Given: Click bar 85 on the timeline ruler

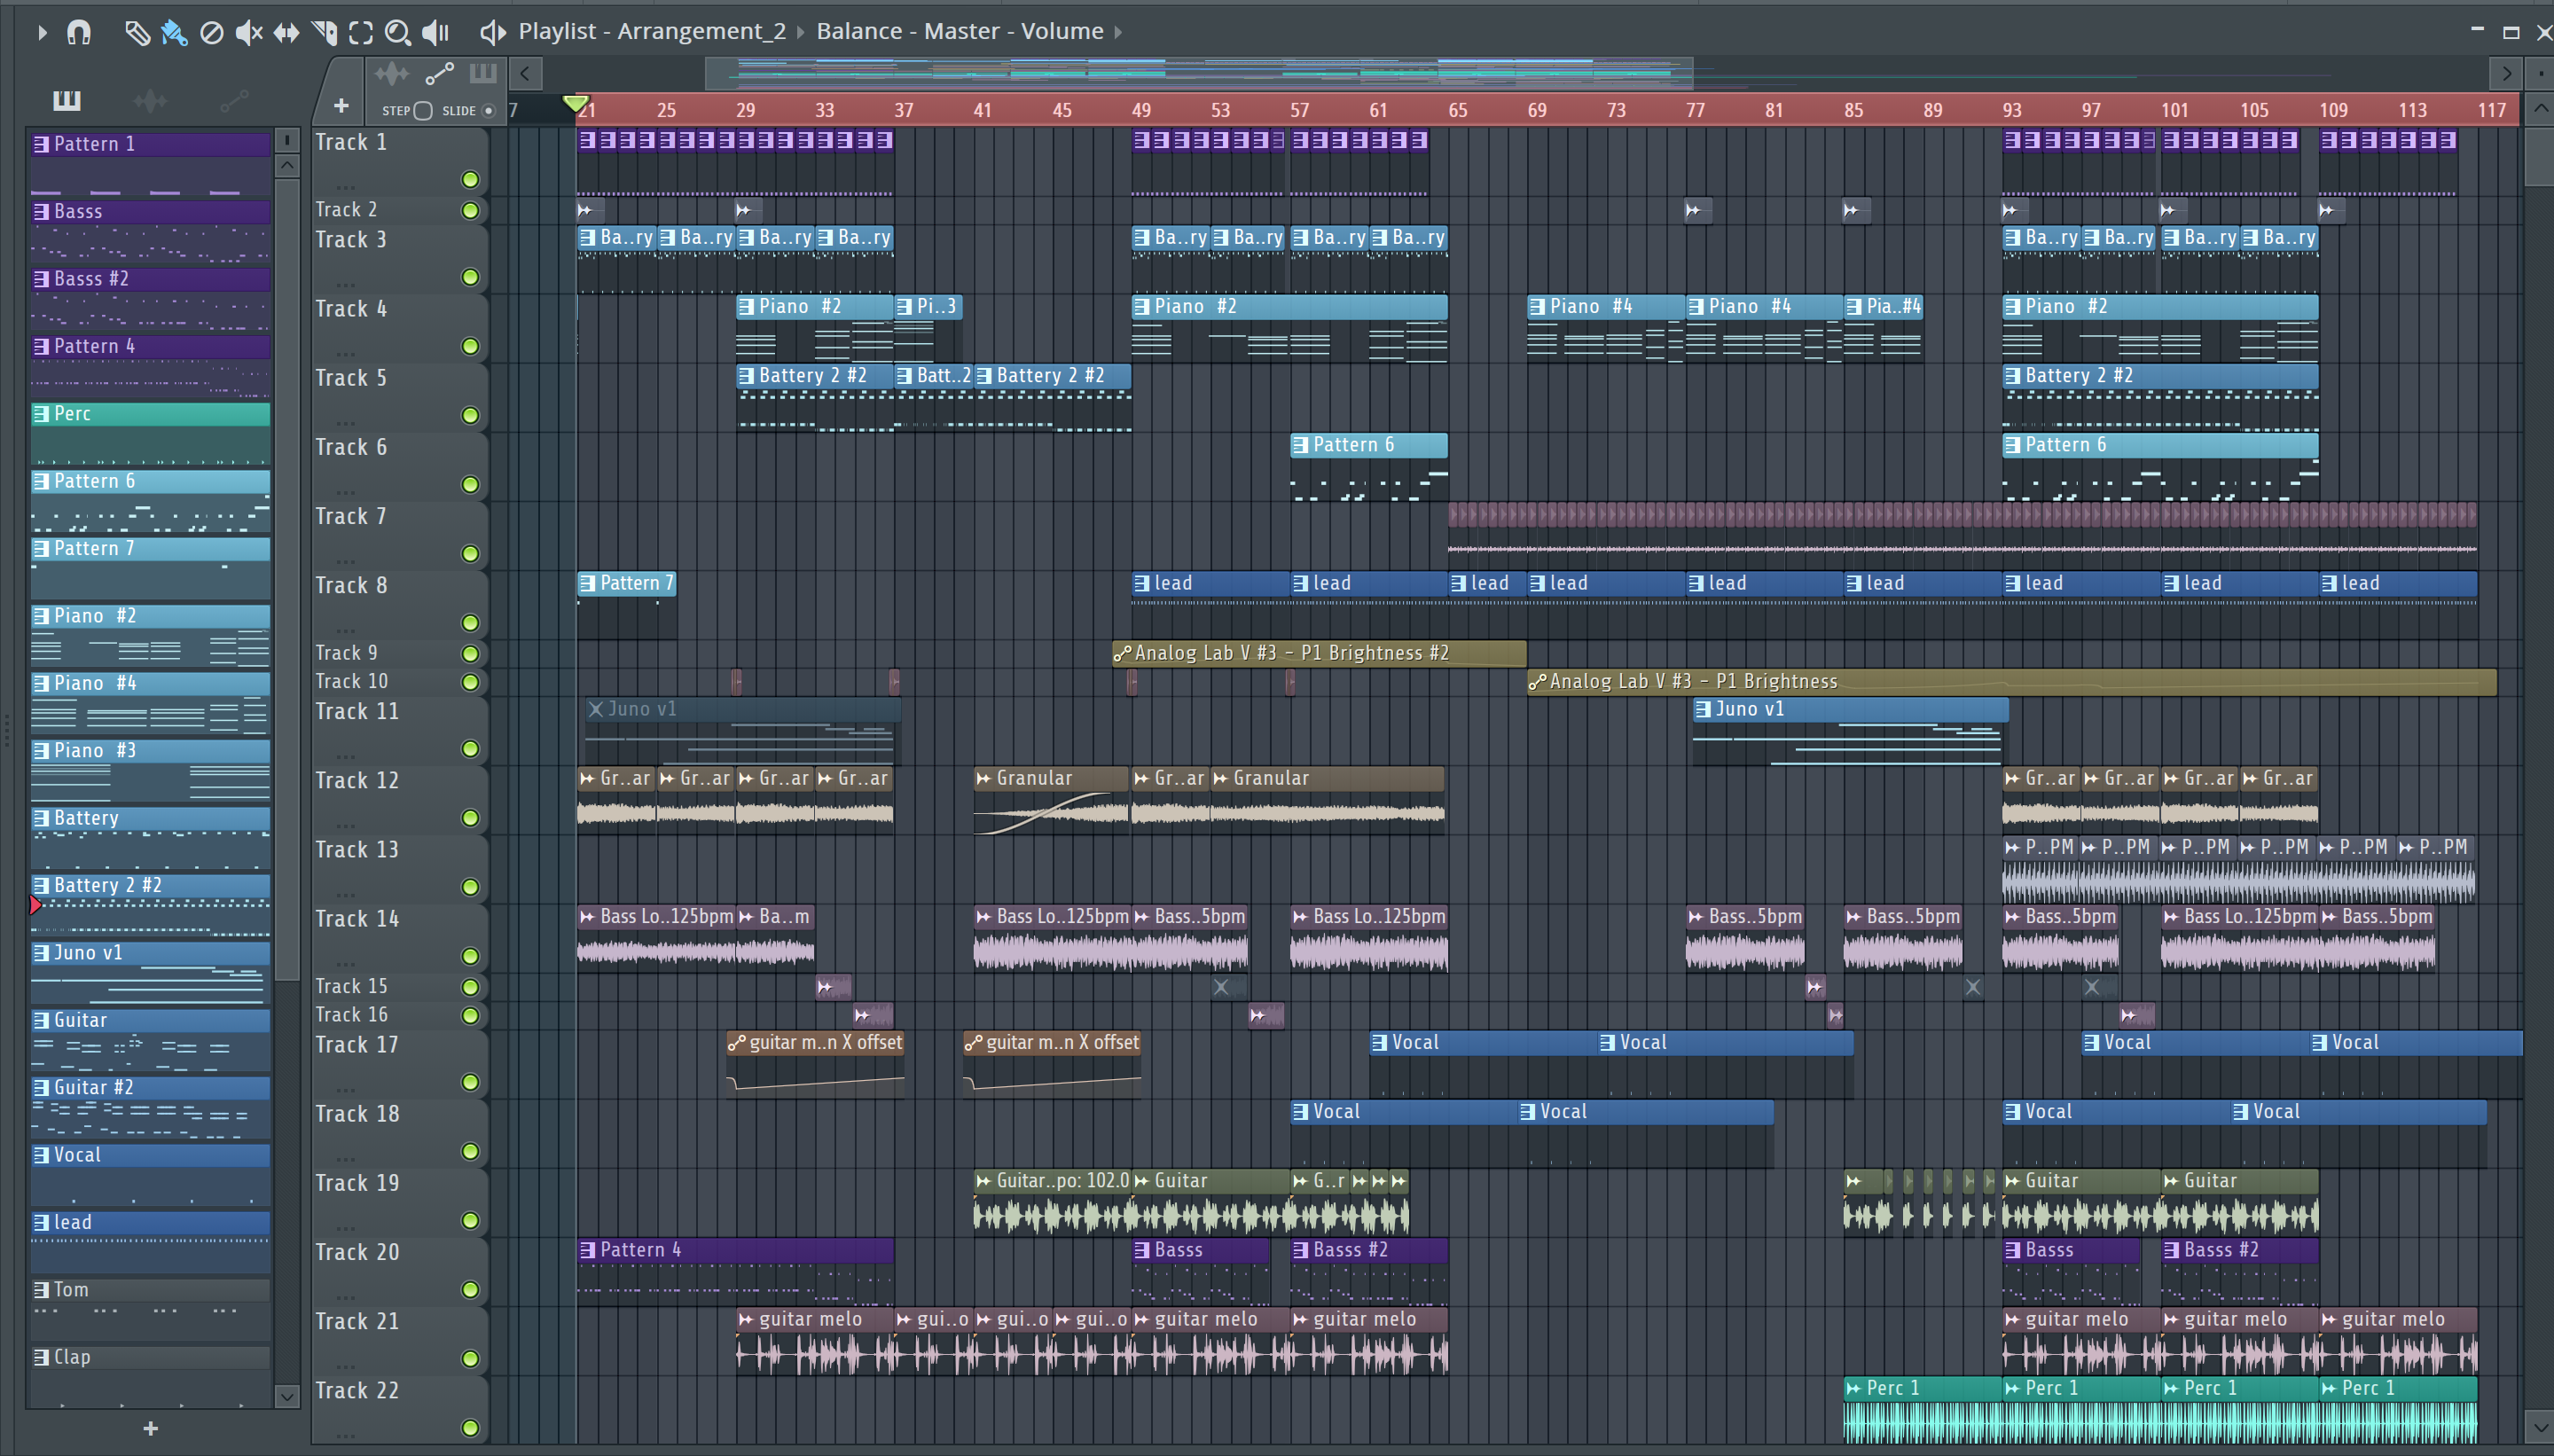Looking at the screenshot, I should (1854, 110).
